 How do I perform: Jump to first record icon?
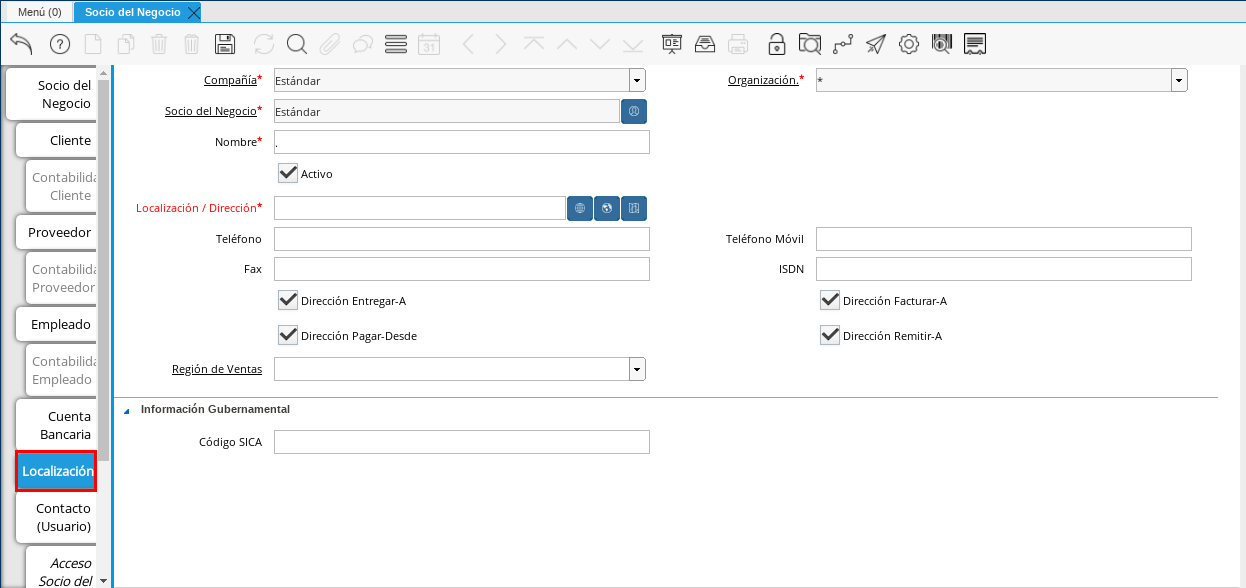click(534, 44)
